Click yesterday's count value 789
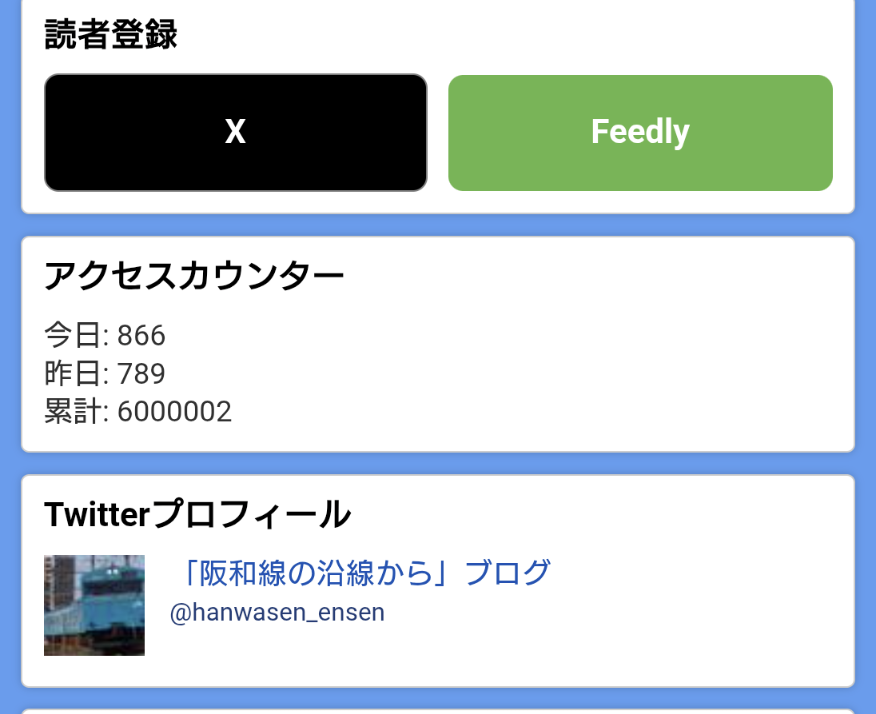The width and height of the screenshot is (876, 714). 141,373
